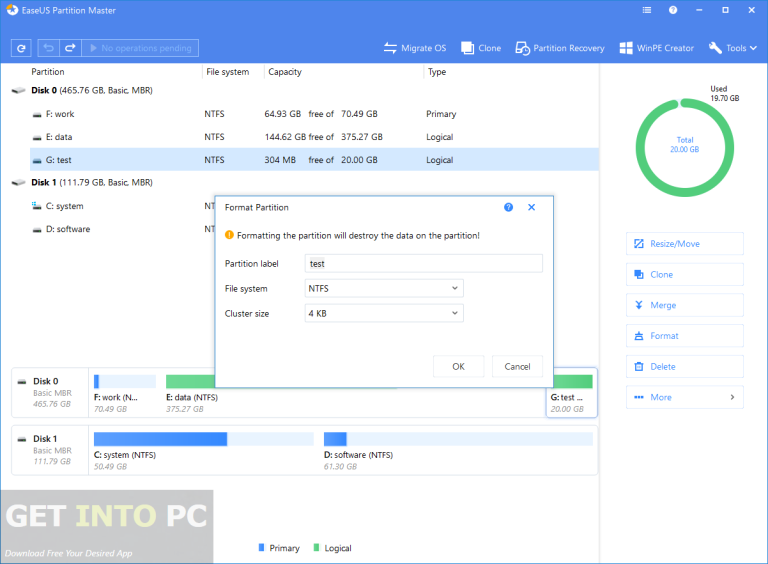768x564 pixels.
Task: Click the refresh icon in toolbar
Action: pos(21,48)
